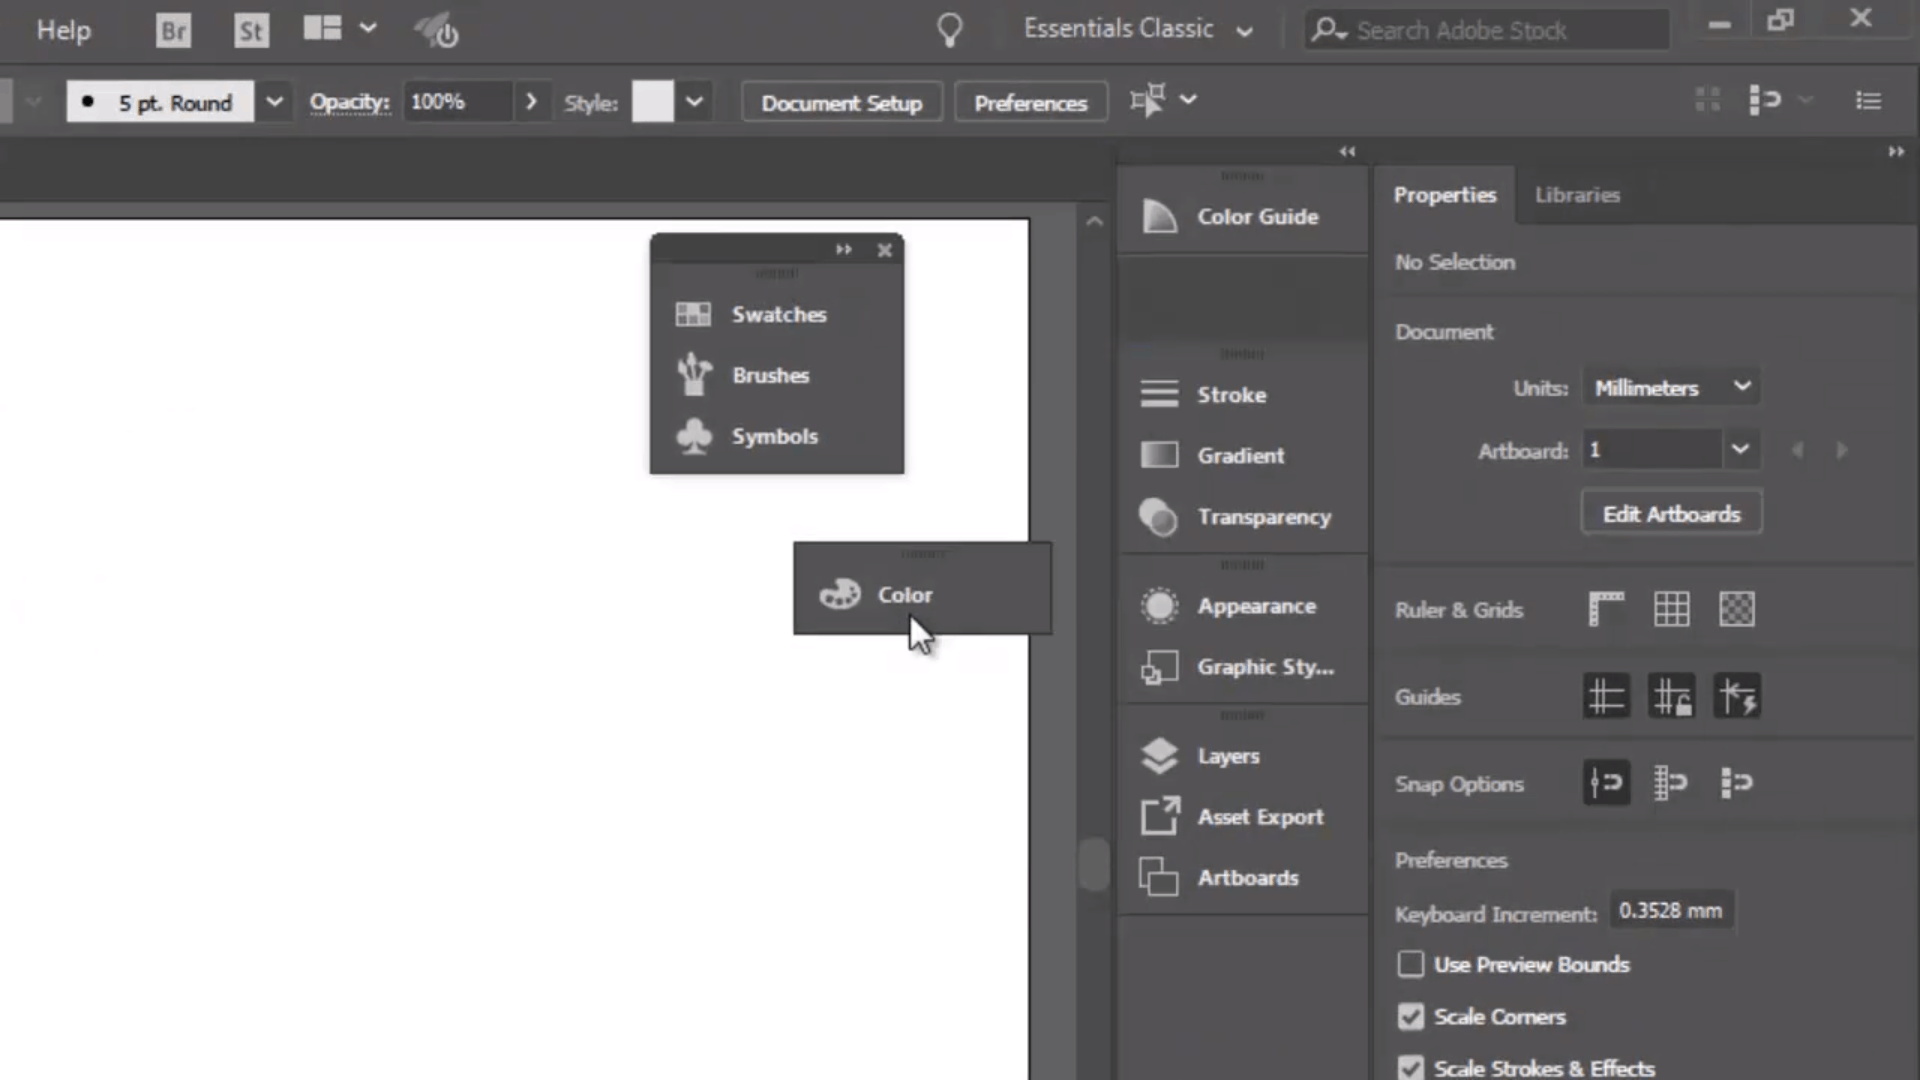Open the Swatches floating panel
This screenshot has height=1080, width=1920.
[x=776, y=314]
